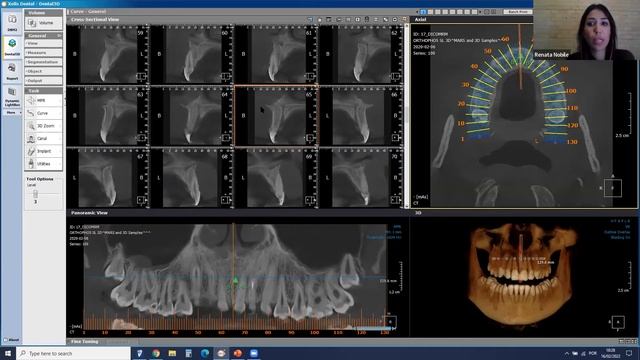Select the Curve task tool

[x=43, y=113]
